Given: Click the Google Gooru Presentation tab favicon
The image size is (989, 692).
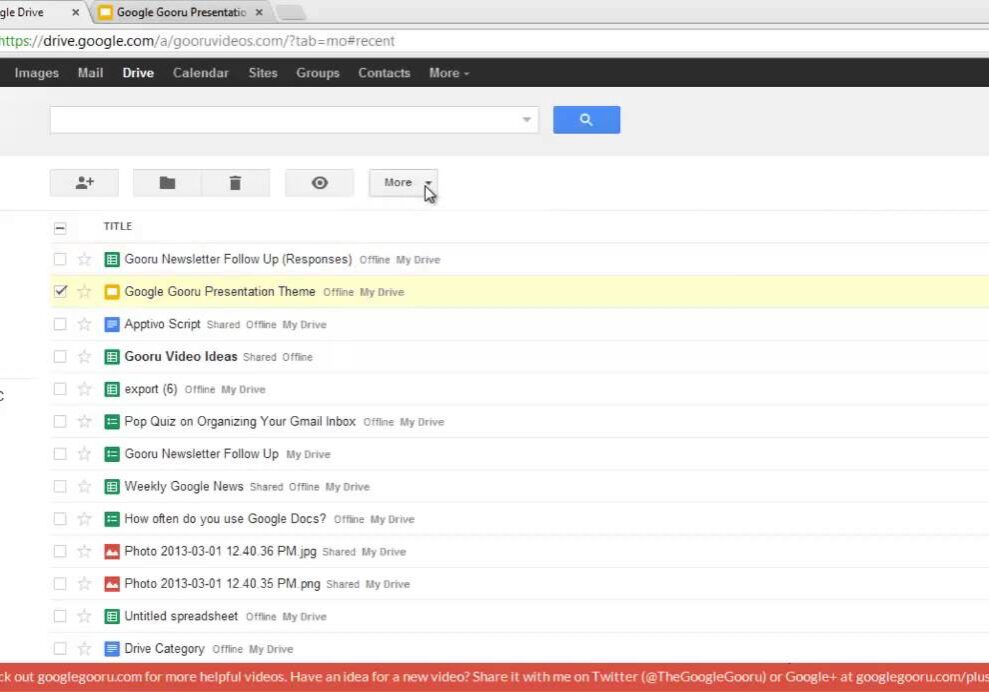Looking at the screenshot, I should tap(105, 12).
